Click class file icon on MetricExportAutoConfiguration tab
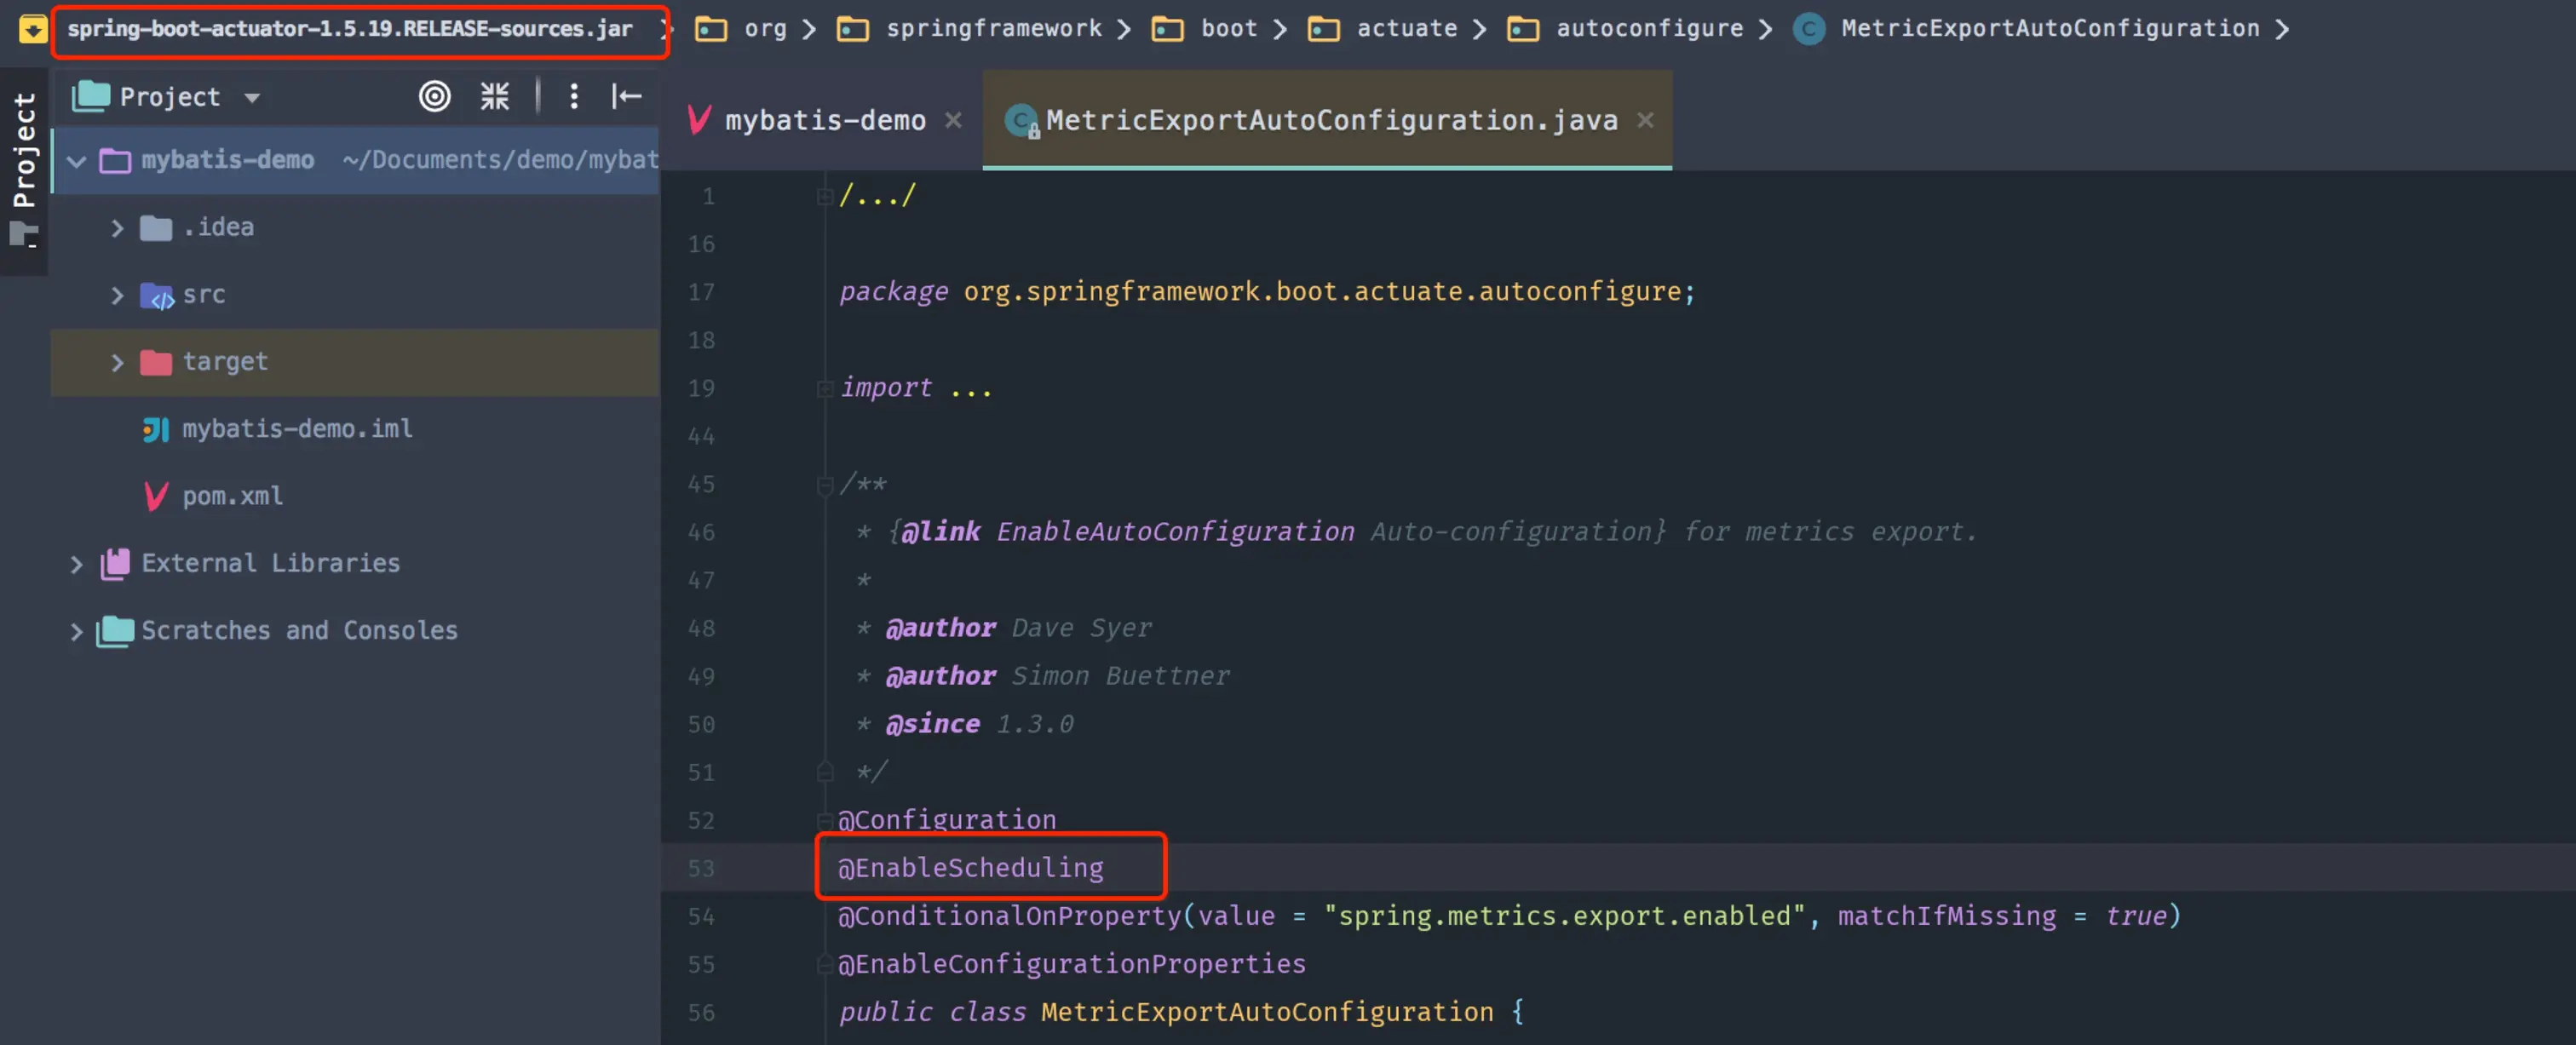 (1021, 121)
